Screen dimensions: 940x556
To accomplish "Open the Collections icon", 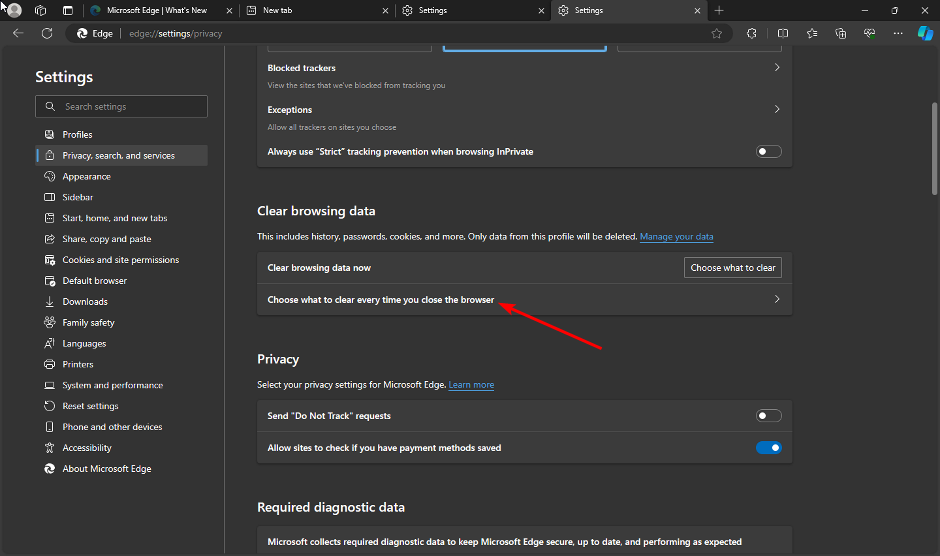I will [x=840, y=34].
